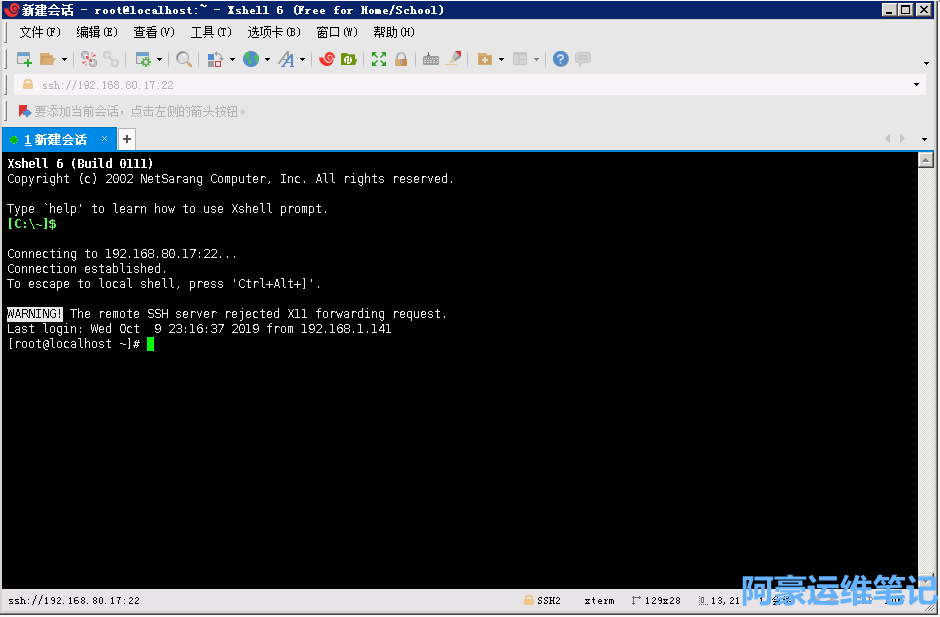940x617 pixels.
Task: Click the lock screen padlock icon
Action: point(401,60)
